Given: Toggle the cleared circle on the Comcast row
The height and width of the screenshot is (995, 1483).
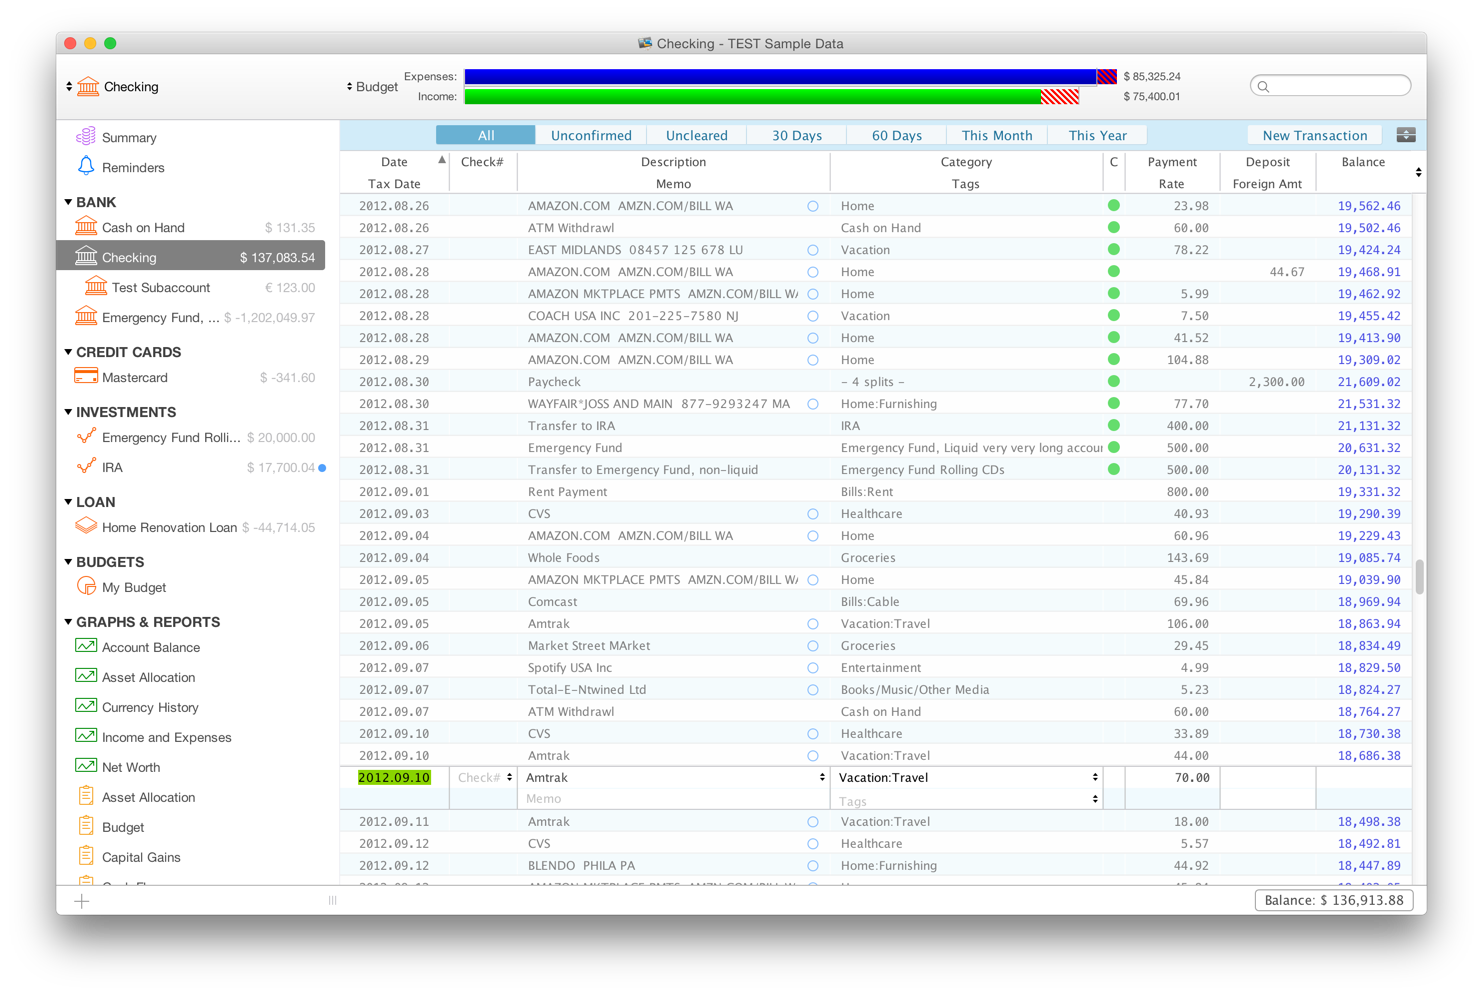Looking at the screenshot, I should (x=1113, y=601).
